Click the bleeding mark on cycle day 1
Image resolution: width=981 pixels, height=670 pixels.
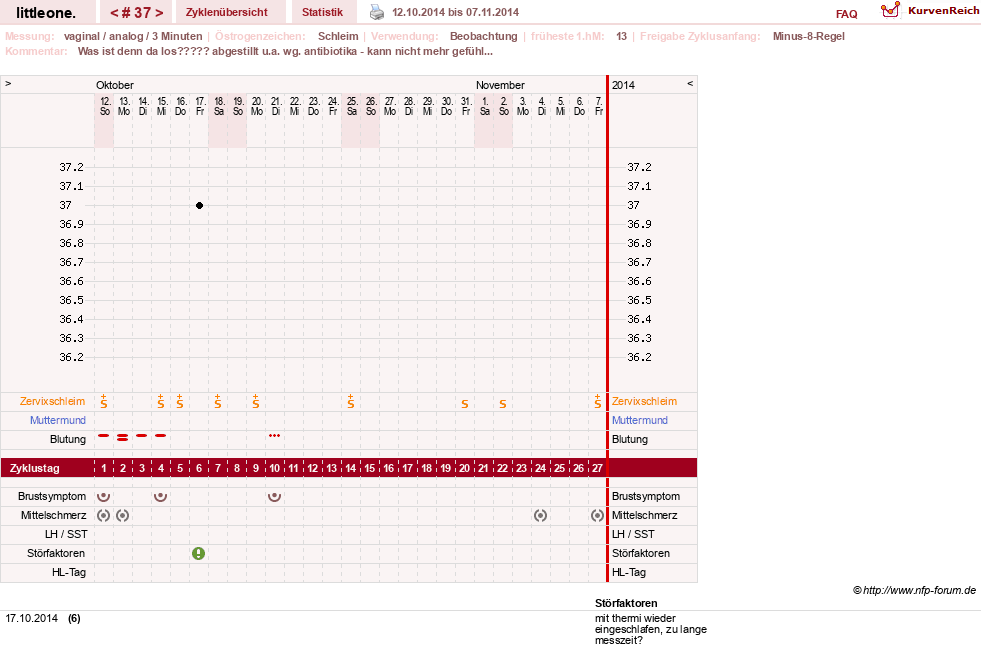pyautogui.click(x=104, y=435)
